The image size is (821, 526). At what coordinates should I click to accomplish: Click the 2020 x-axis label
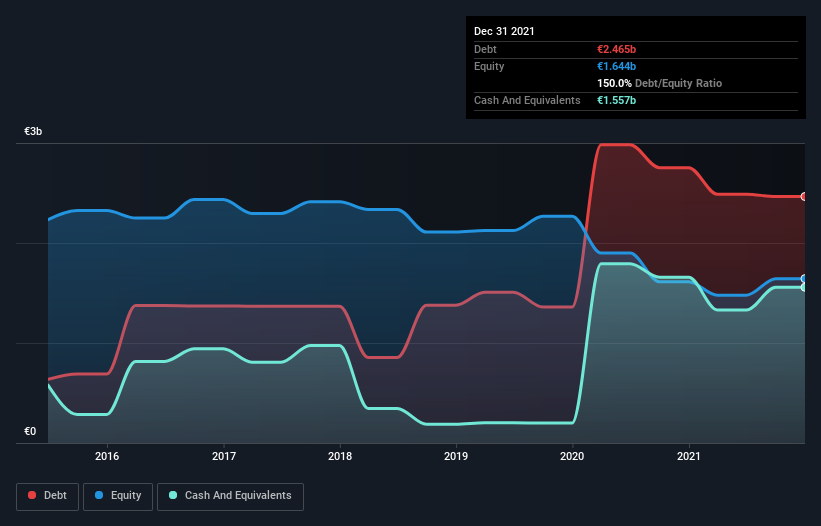pyautogui.click(x=572, y=456)
